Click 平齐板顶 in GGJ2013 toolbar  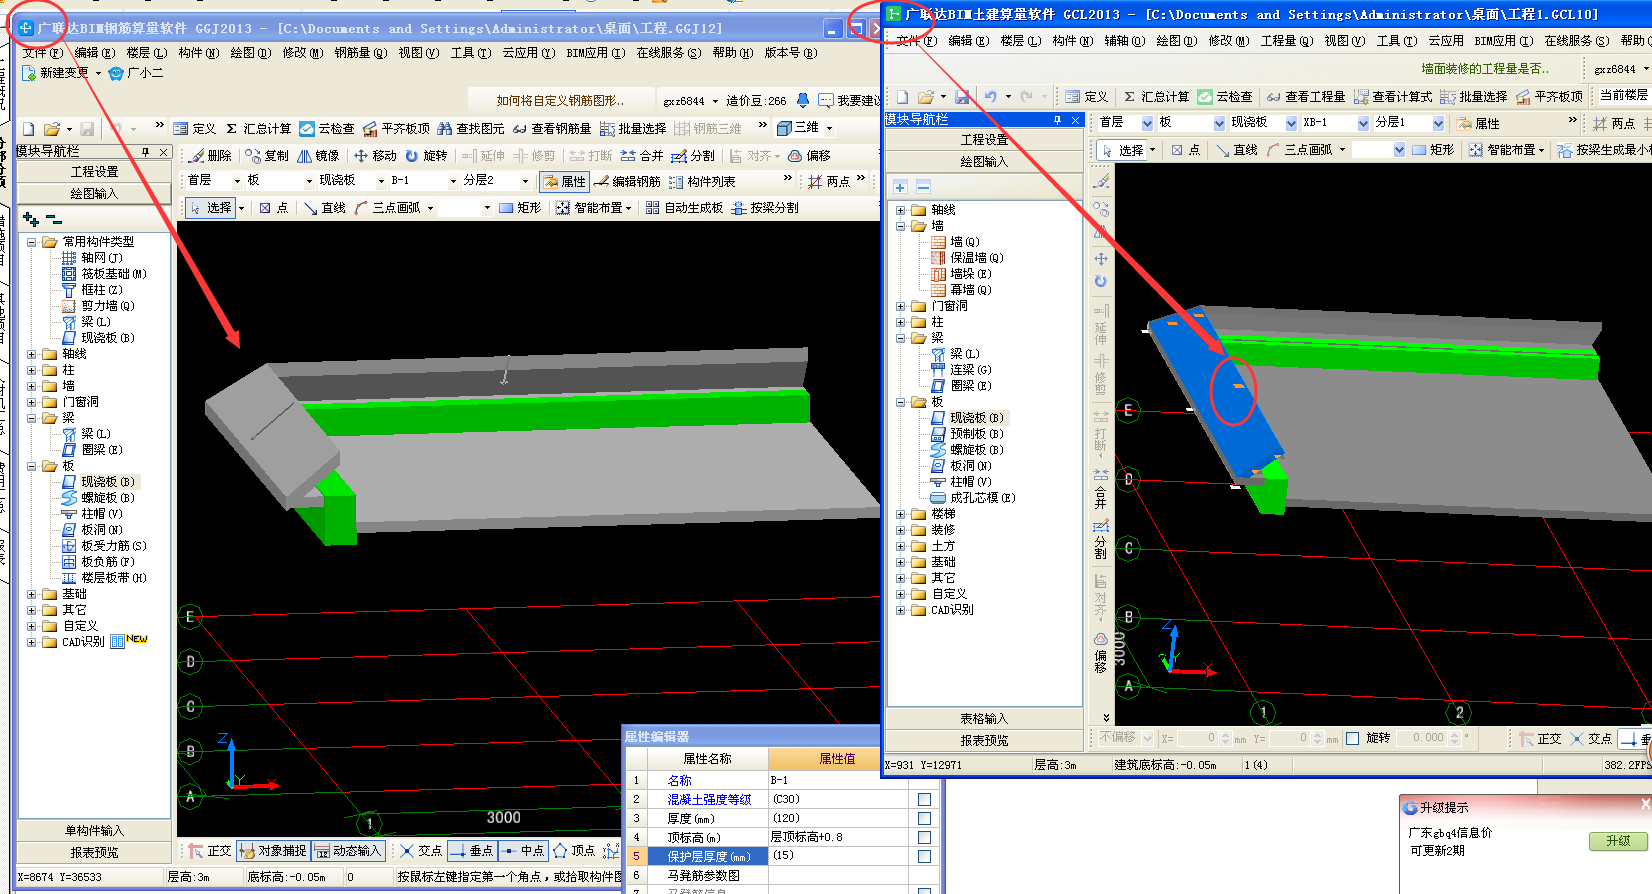click(x=396, y=128)
